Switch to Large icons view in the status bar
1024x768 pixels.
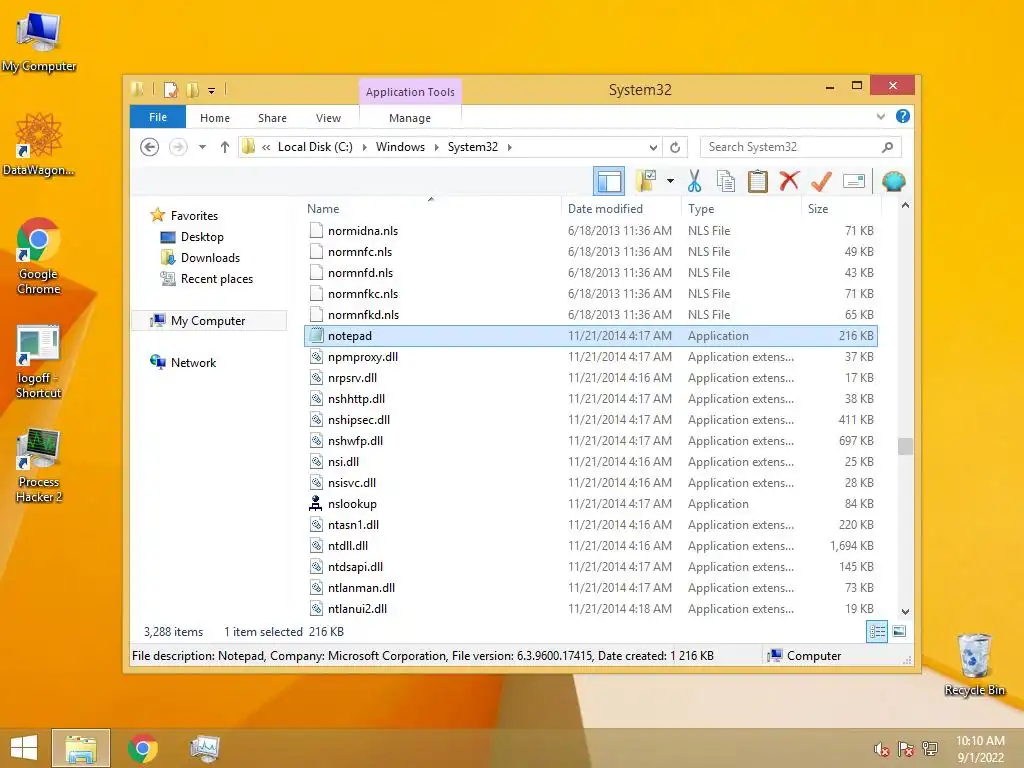point(899,632)
